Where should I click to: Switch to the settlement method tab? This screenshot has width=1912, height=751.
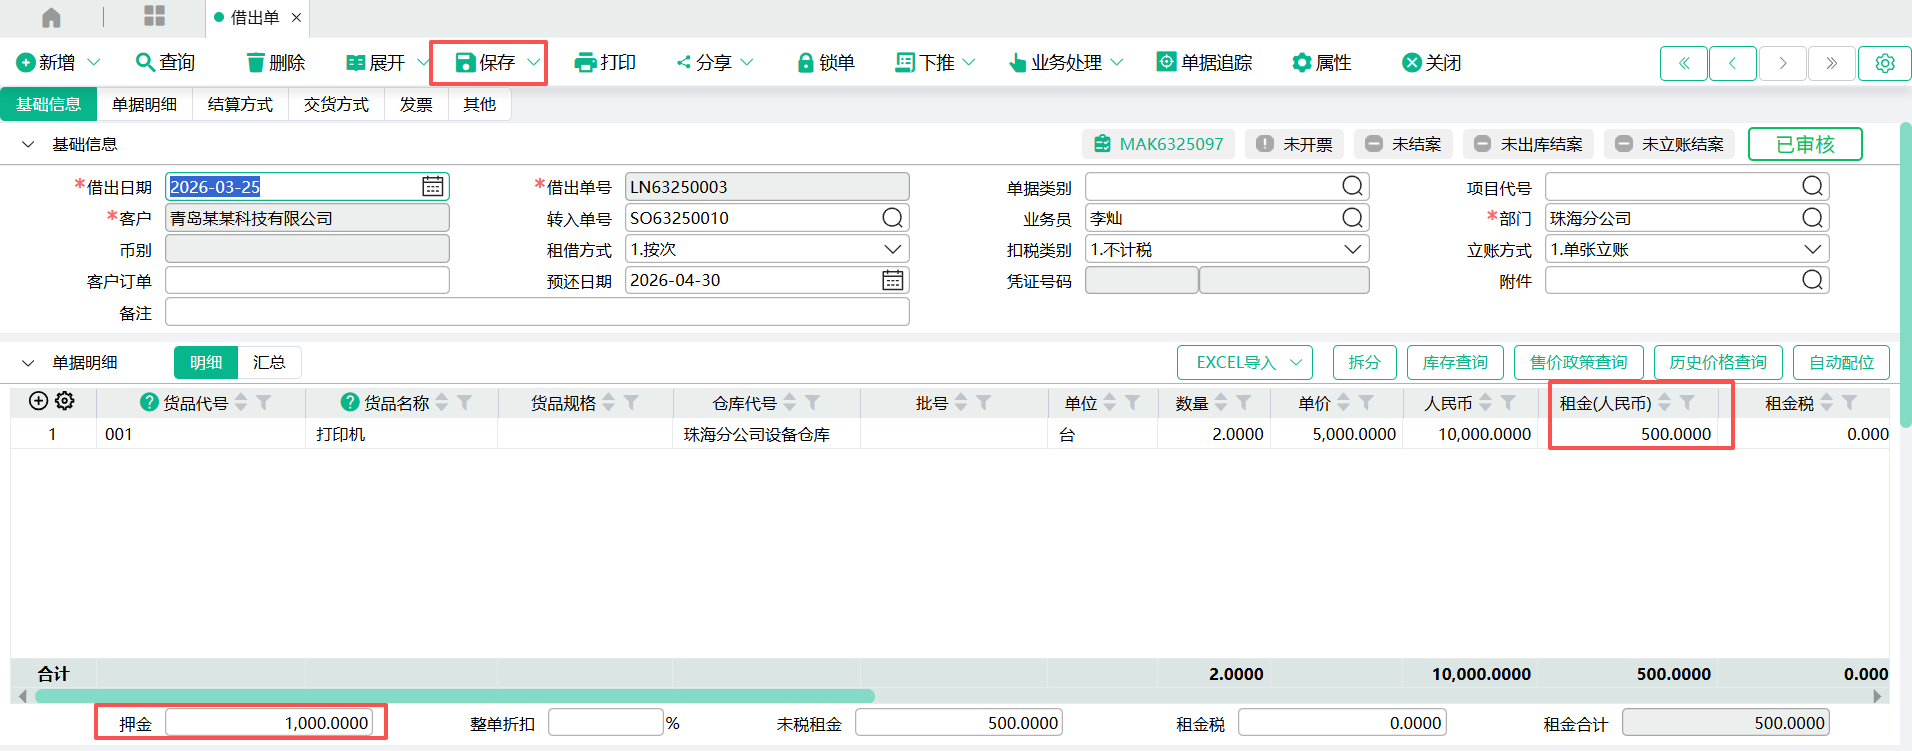click(240, 104)
